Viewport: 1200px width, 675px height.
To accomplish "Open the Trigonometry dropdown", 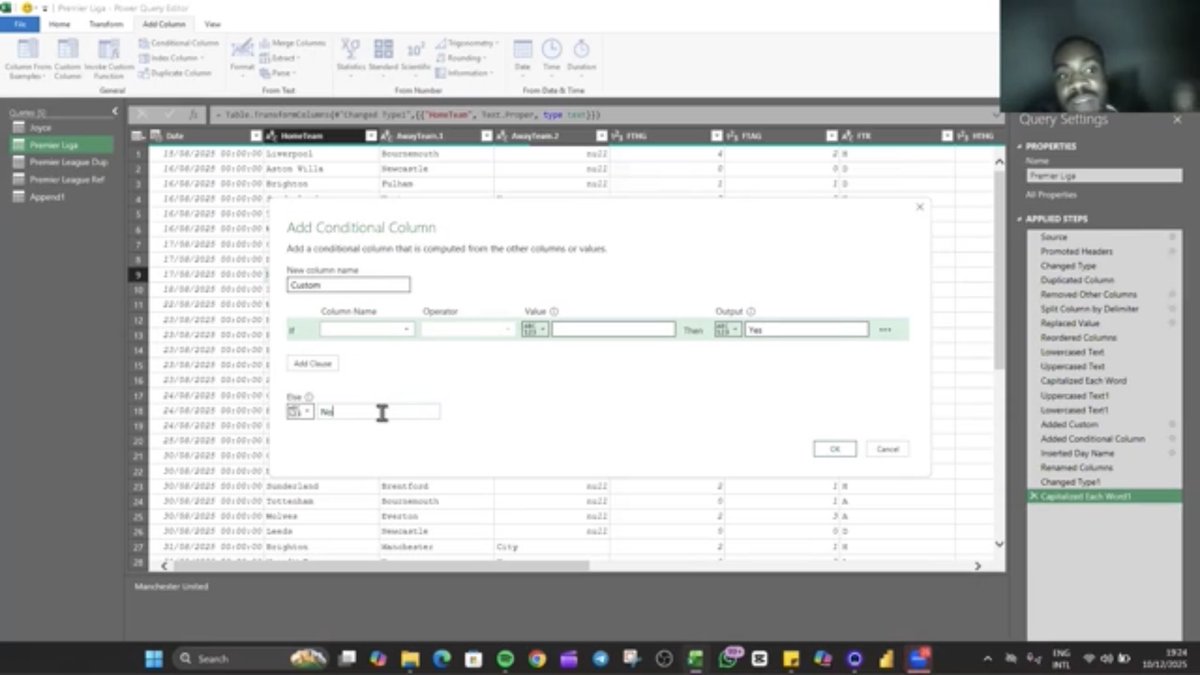I will pyautogui.click(x=466, y=43).
